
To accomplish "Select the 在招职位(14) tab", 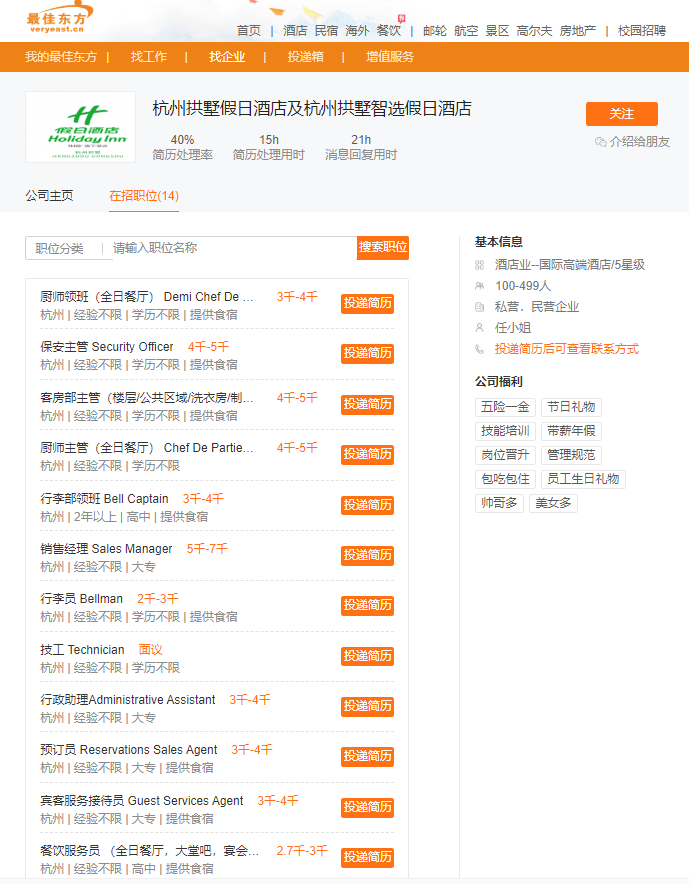I will coord(144,196).
